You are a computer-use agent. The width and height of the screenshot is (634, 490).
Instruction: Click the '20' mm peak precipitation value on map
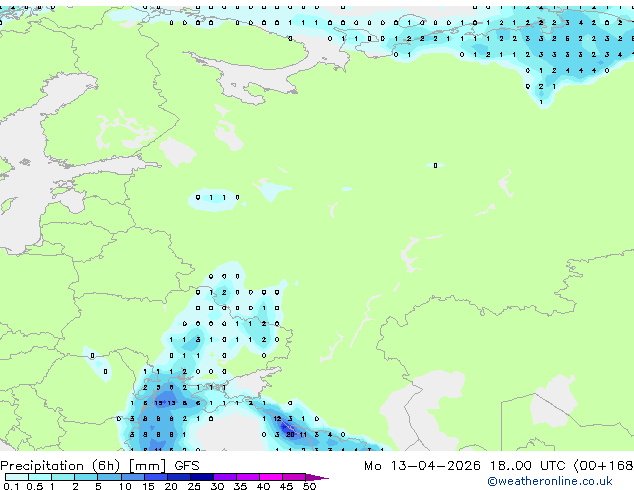click(290, 435)
